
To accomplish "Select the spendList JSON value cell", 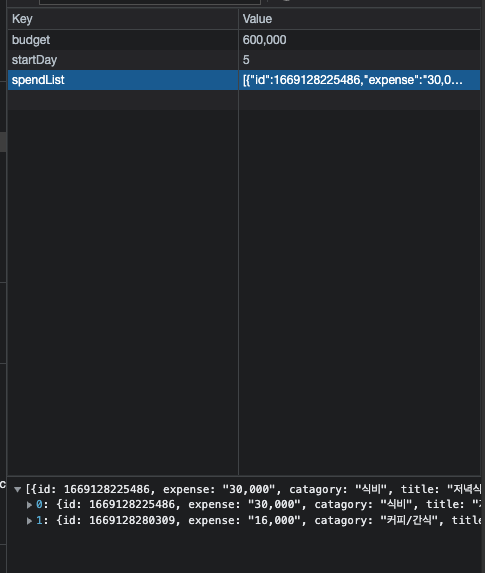I will pyautogui.click(x=360, y=80).
